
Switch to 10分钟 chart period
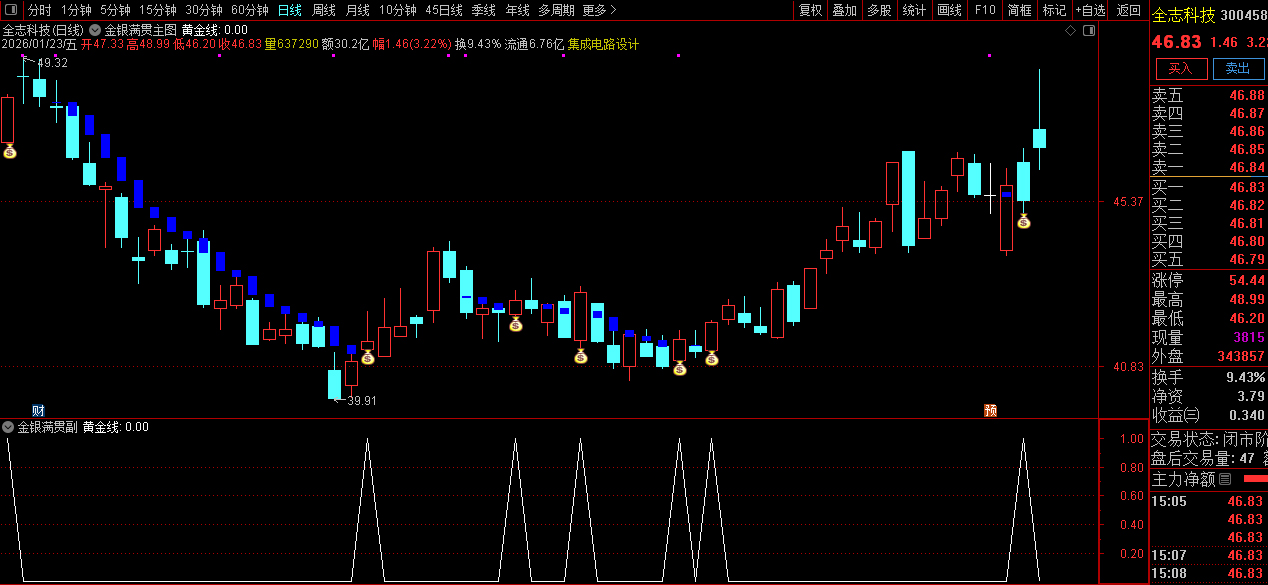point(397,10)
